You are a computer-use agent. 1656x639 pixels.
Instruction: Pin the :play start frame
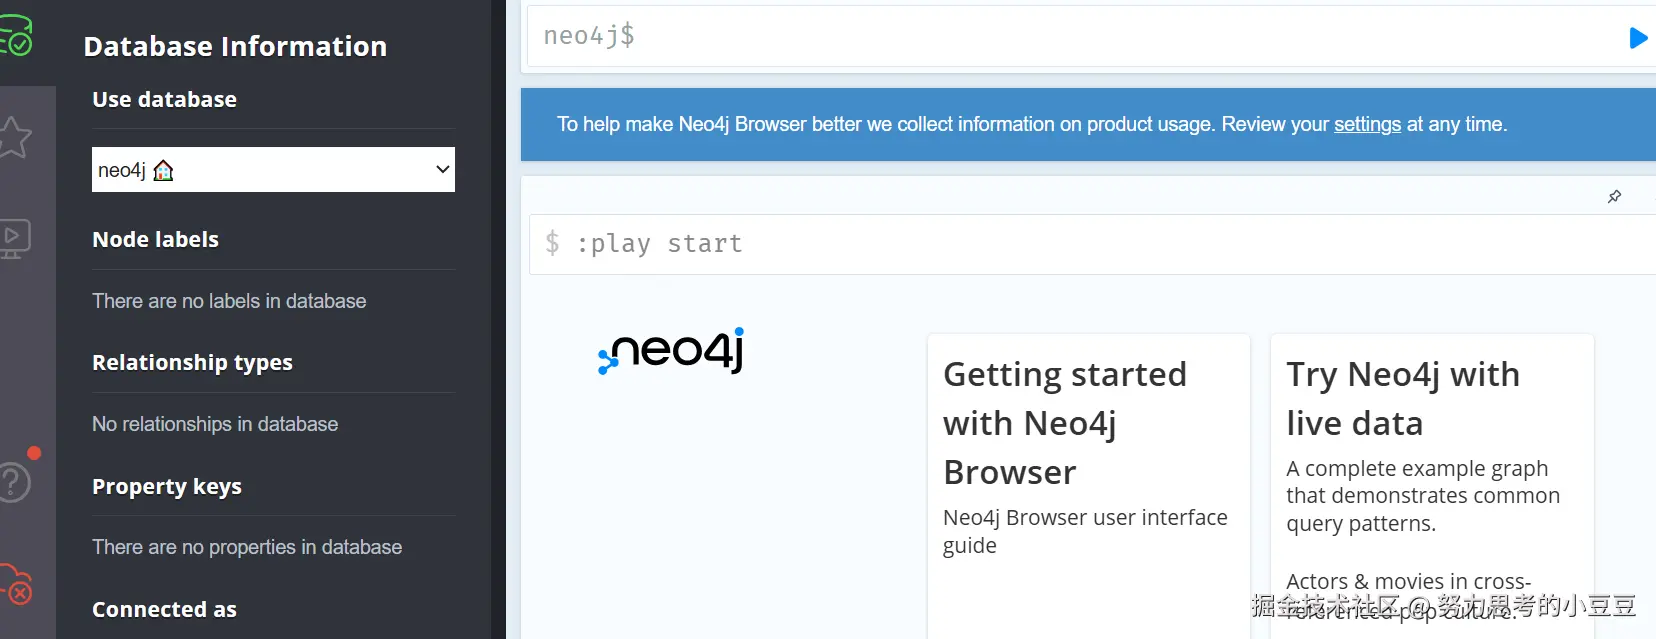pos(1614,197)
